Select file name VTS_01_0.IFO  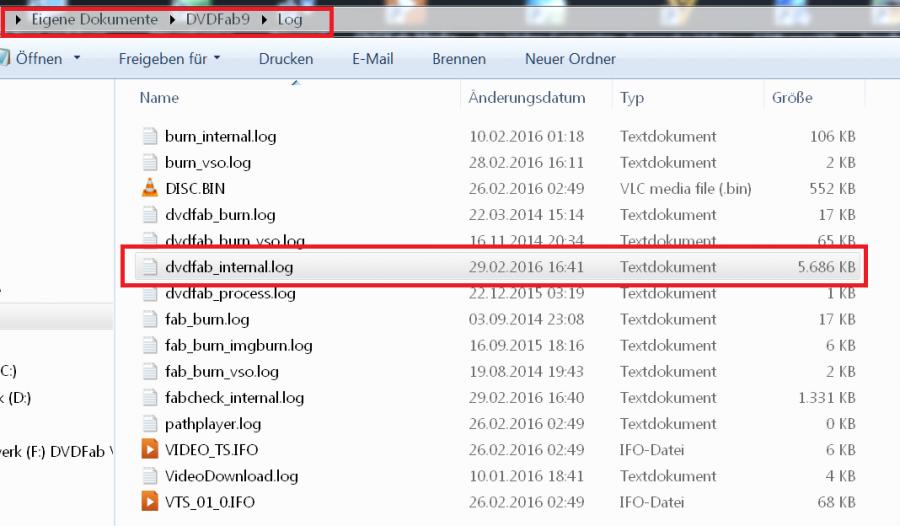pos(210,502)
